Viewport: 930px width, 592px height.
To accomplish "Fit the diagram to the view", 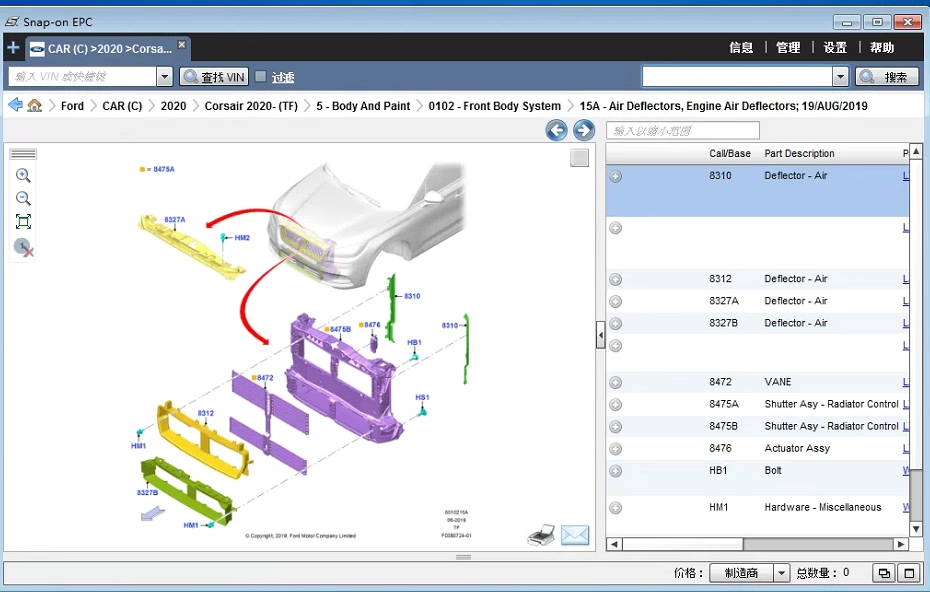I will pos(23,221).
